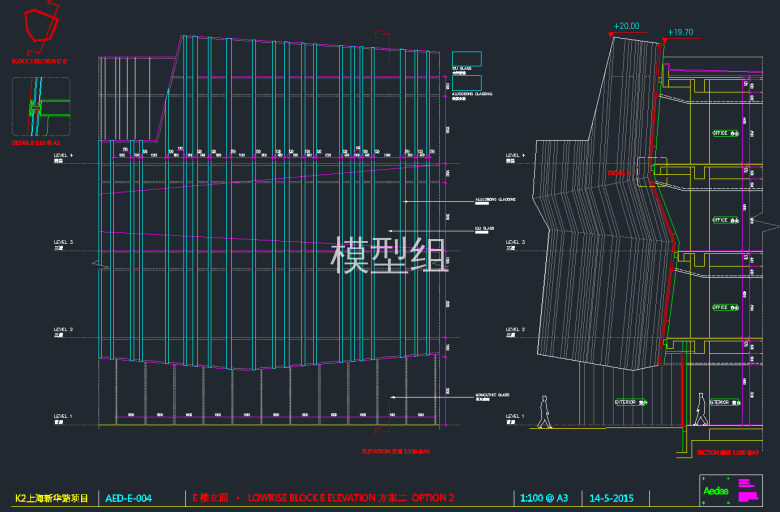780x512 pixels.
Task: Select the LEVEL 4 label beside the section
Action: tap(515, 158)
